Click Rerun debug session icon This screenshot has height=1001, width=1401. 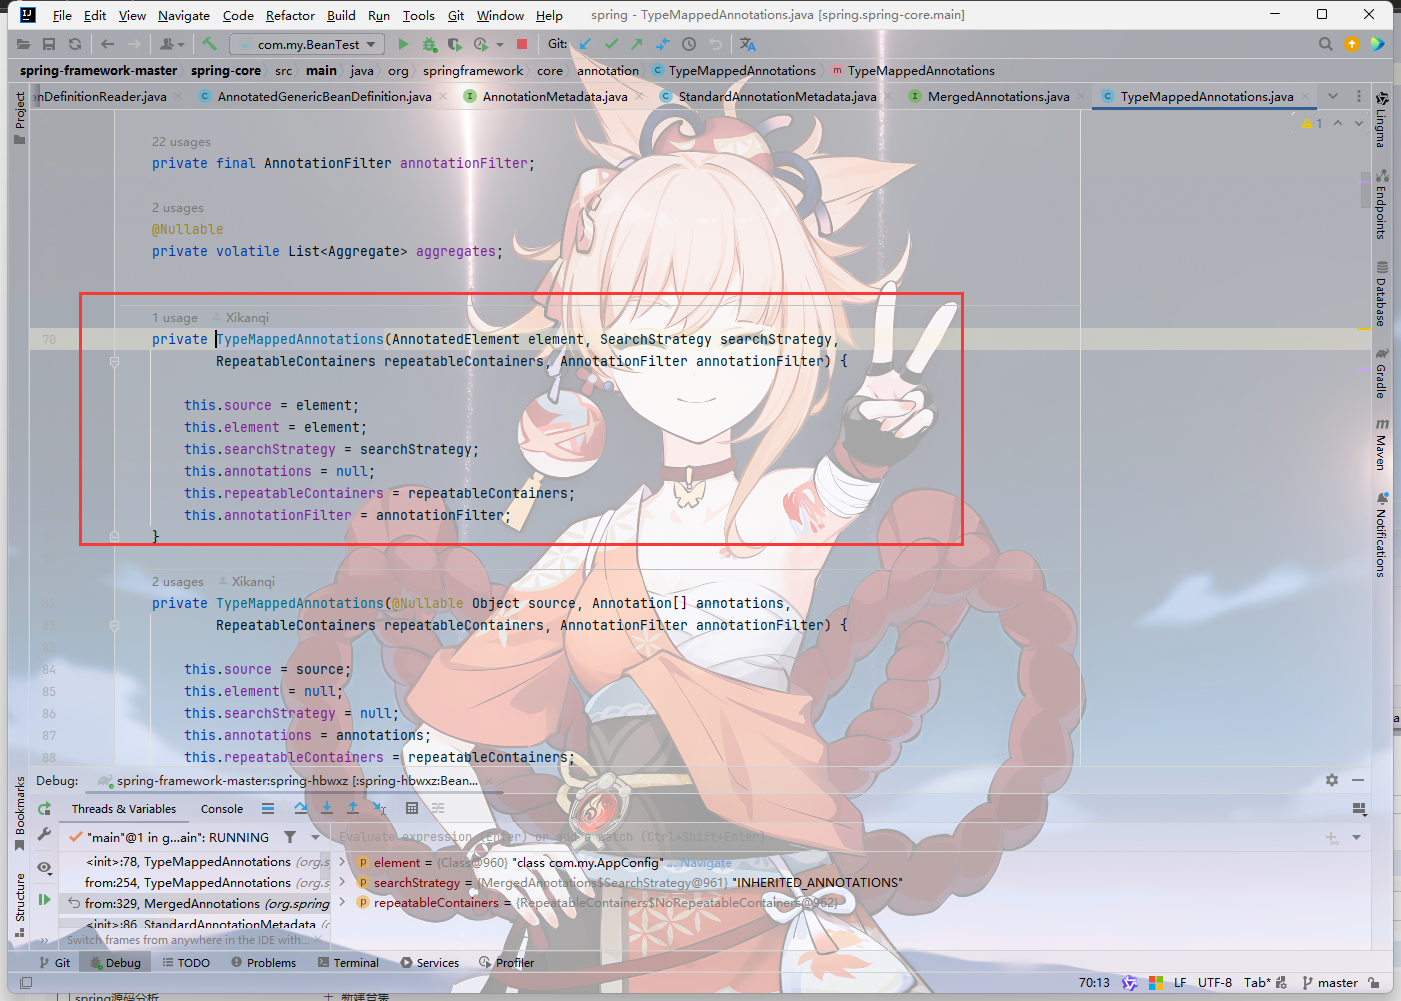44,809
